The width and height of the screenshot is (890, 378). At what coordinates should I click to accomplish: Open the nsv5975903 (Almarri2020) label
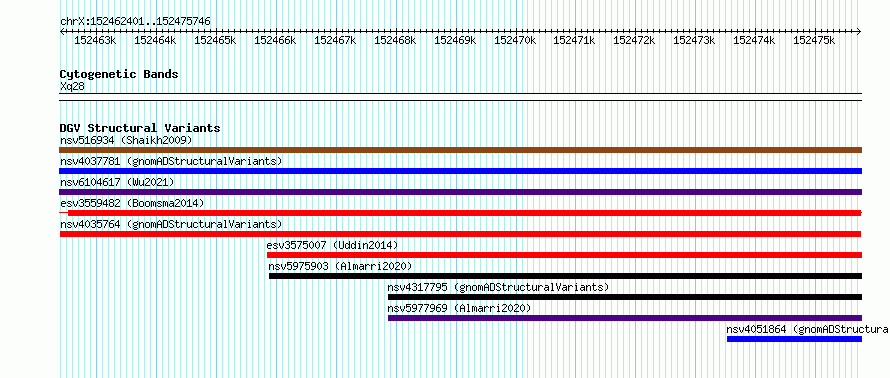[x=341, y=266]
